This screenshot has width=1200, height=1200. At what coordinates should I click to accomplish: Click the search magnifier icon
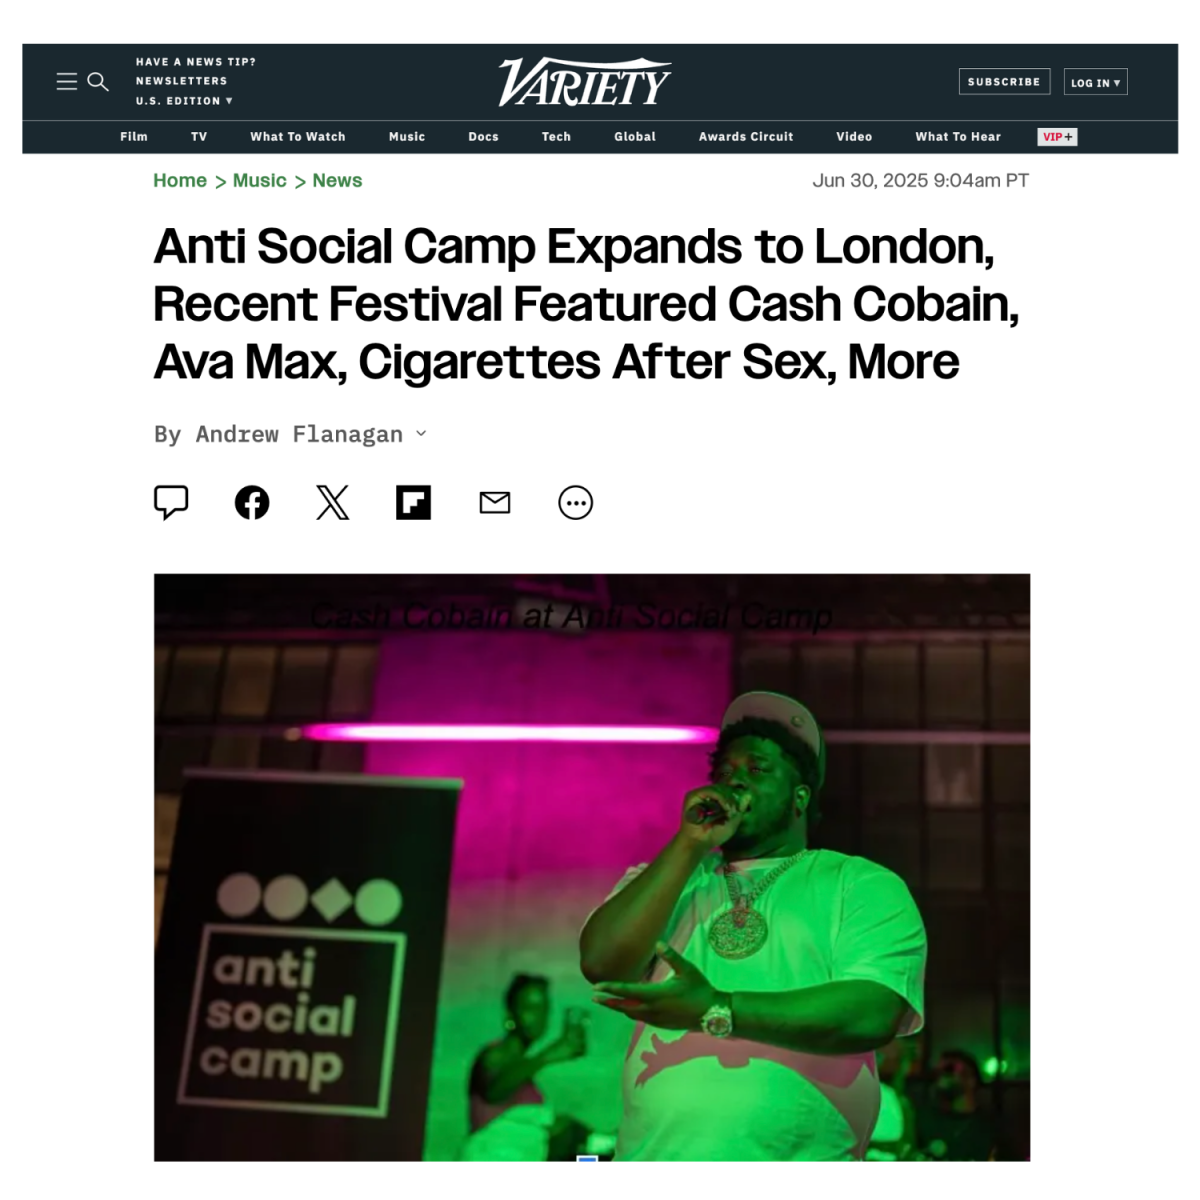pyautogui.click(x=98, y=82)
